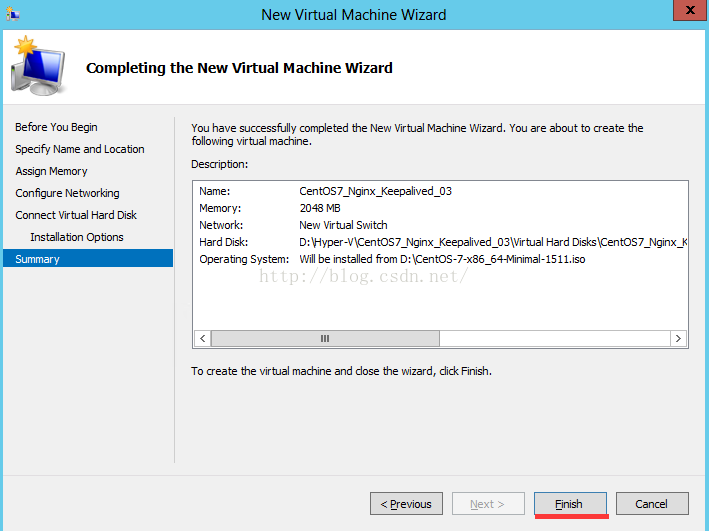Click the Operating System install source text
Image resolution: width=709 pixels, height=531 pixels.
[x=442, y=259]
